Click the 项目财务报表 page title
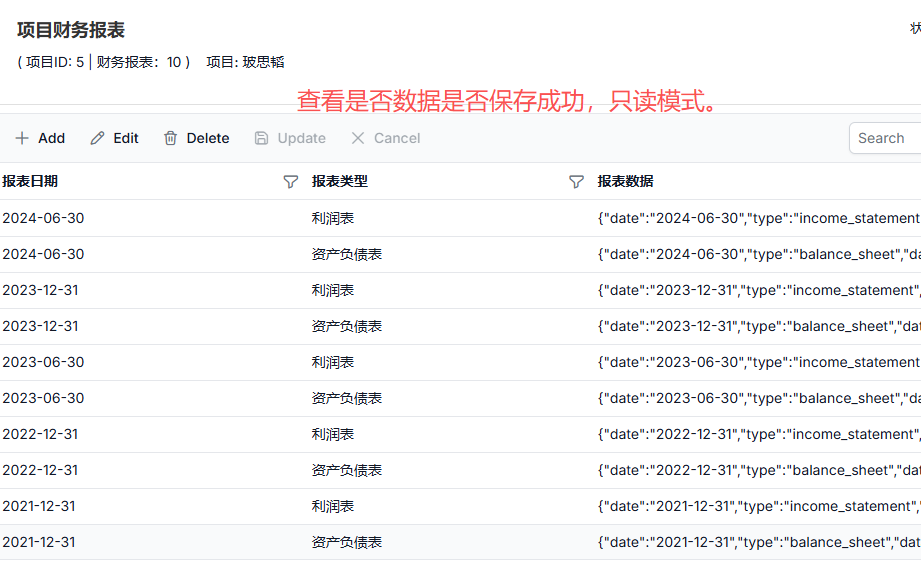This screenshot has height=564, width=921. tap(71, 30)
